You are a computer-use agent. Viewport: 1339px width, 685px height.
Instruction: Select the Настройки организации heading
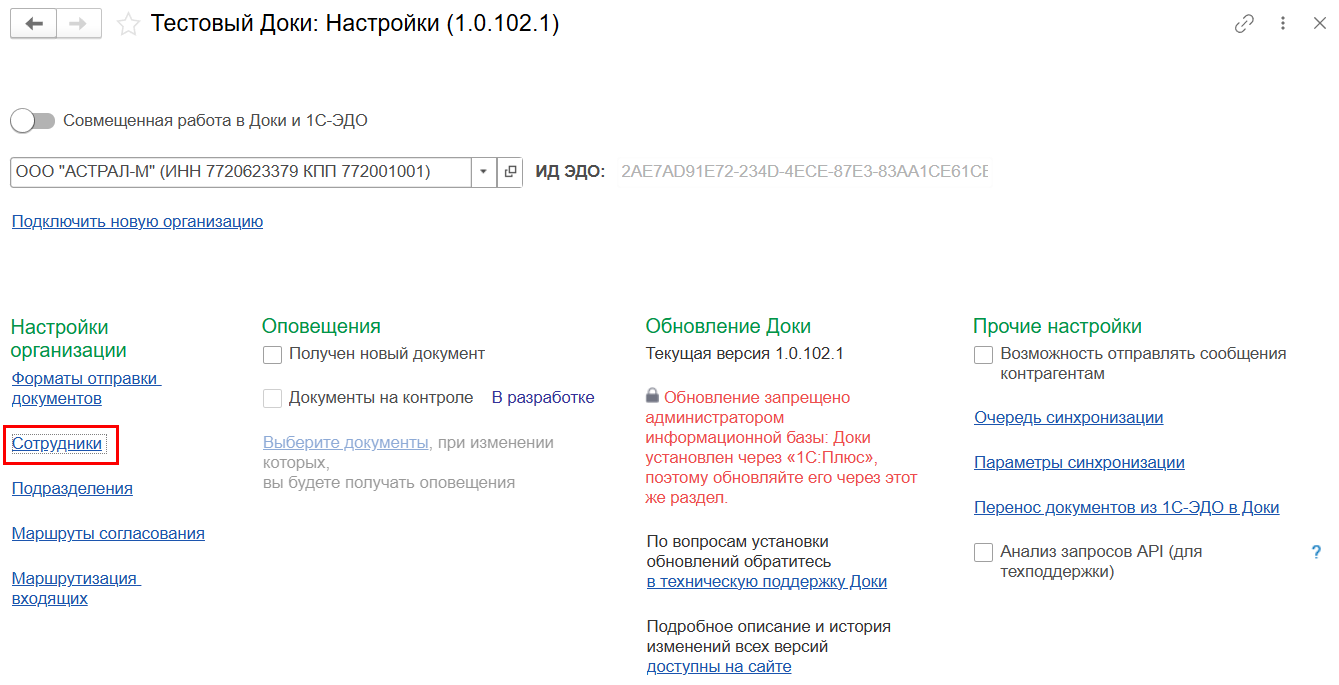69,339
